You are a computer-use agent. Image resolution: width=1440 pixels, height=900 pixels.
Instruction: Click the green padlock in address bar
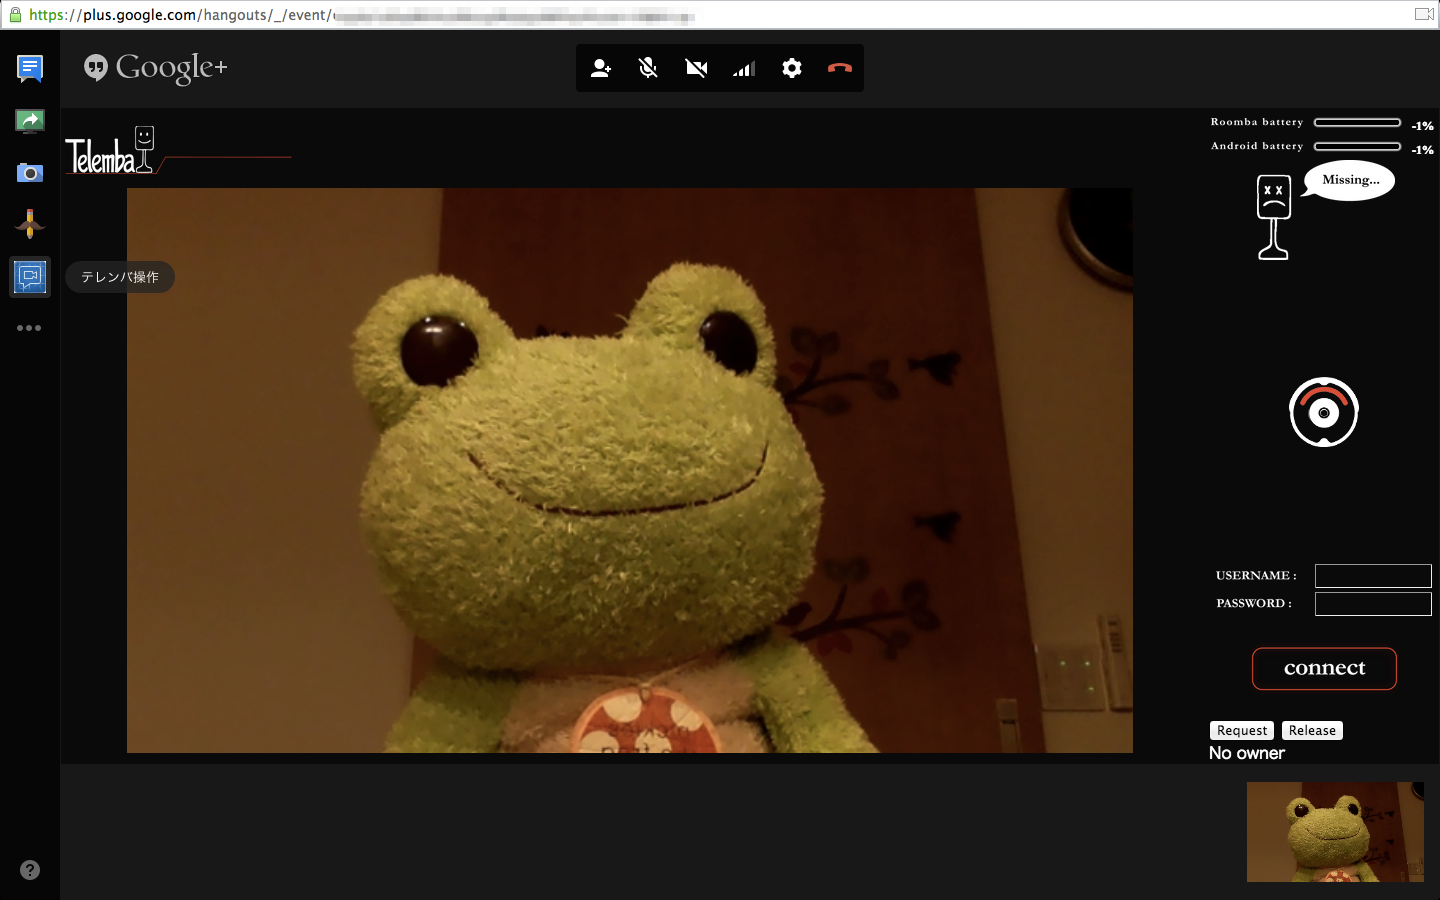15,15
